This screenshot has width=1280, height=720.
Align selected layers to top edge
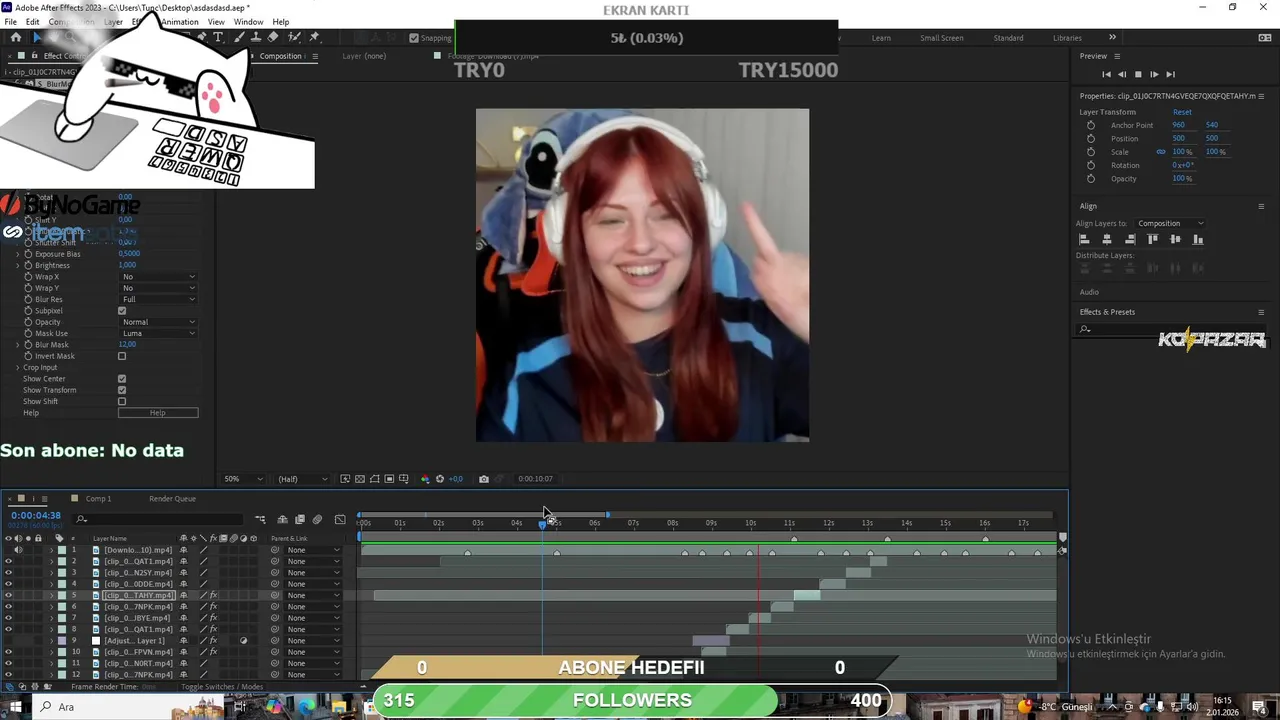pos(1153,239)
